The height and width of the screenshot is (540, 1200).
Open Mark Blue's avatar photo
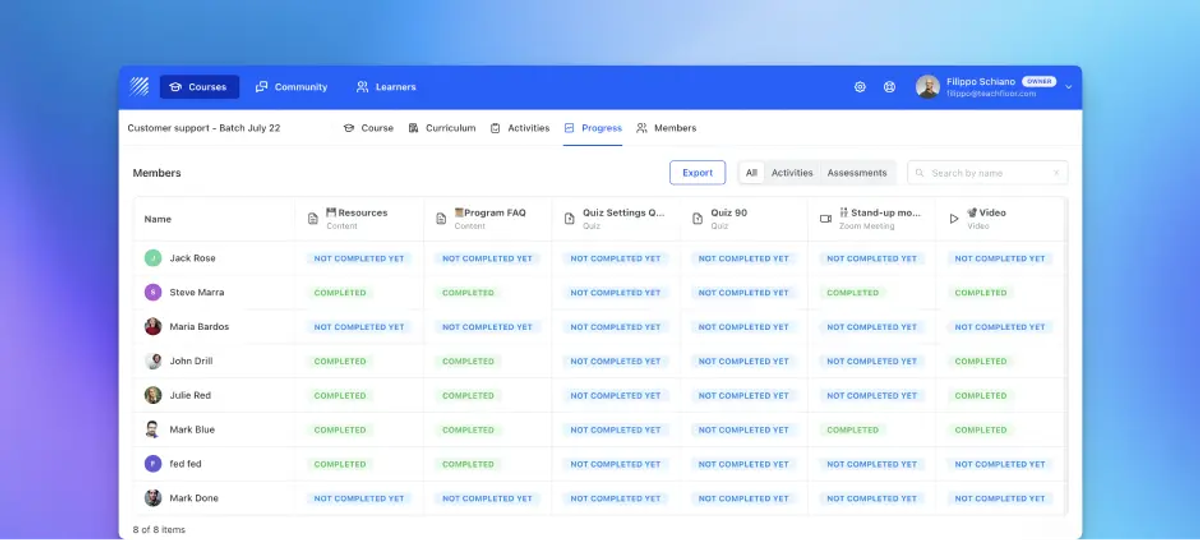click(x=153, y=429)
